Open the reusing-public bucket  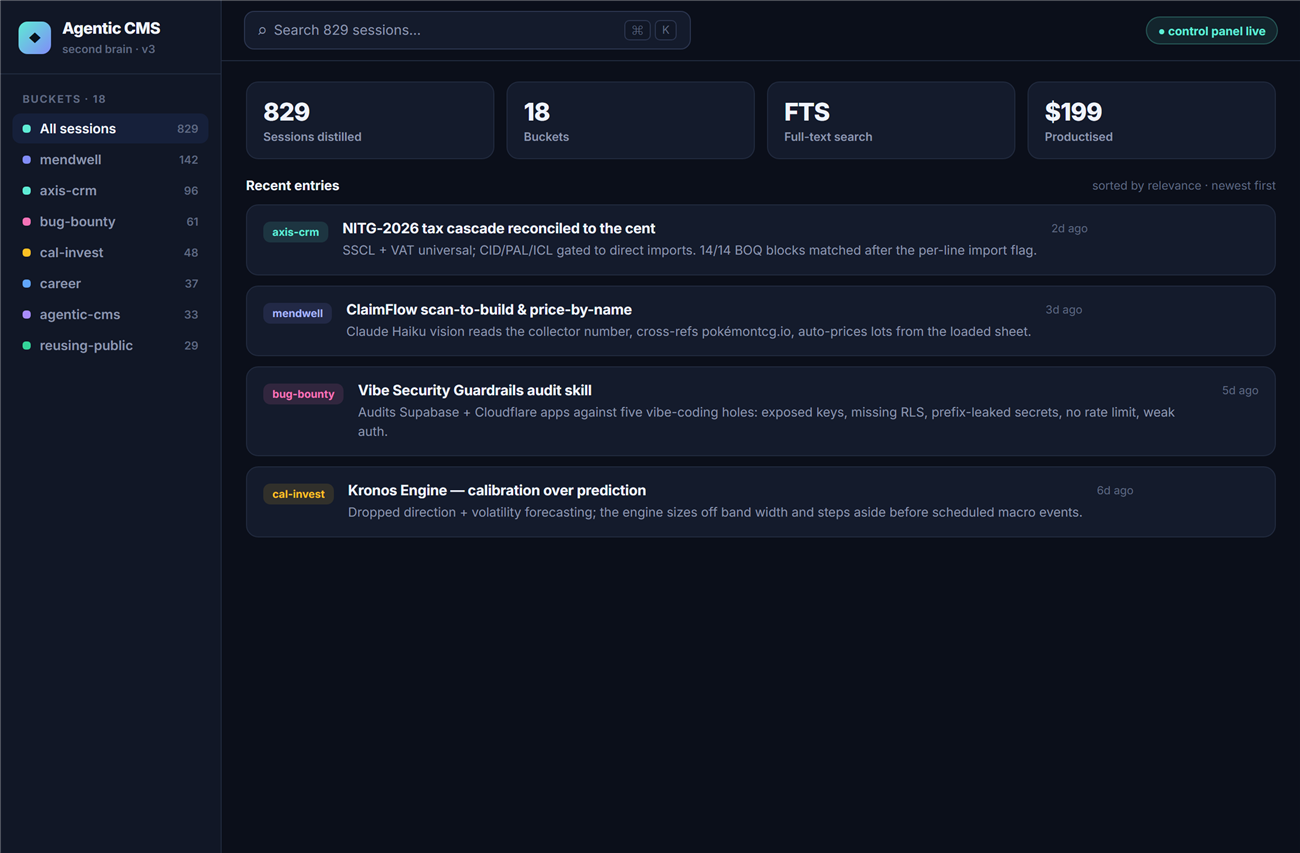[x=110, y=346]
